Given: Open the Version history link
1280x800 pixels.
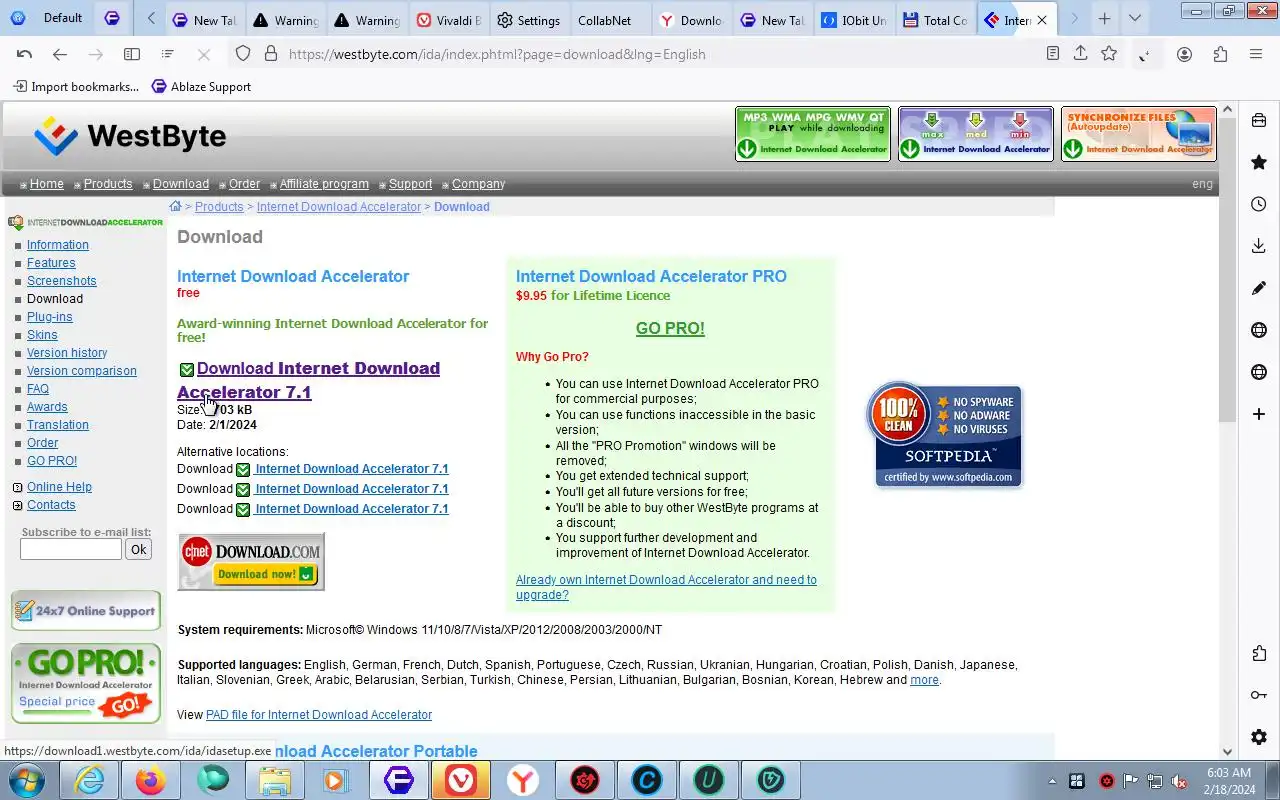Looking at the screenshot, I should [x=67, y=353].
